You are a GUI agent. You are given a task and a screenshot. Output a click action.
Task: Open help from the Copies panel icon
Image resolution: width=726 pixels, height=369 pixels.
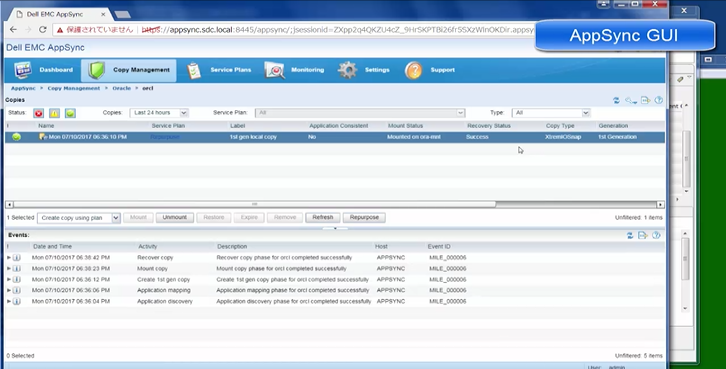pos(658,100)
